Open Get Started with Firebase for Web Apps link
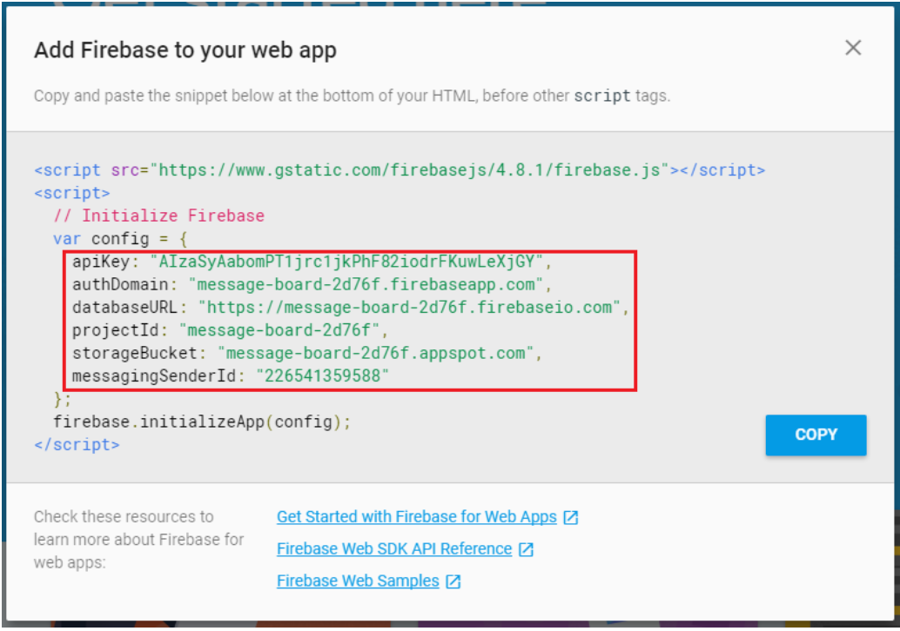900x631 pixels. [x=416, y=517]
